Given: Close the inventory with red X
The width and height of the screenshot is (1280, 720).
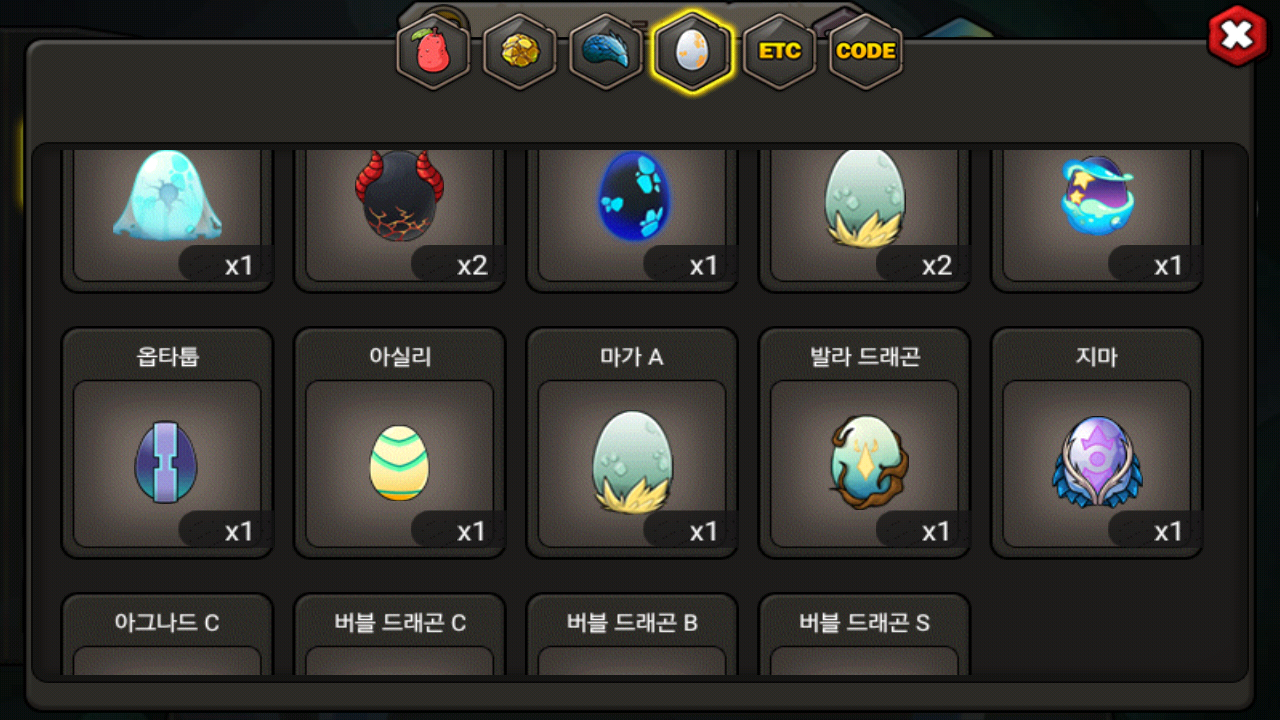Looking at the screenshot, I should pyautogui.click(x=1237, y=36).
